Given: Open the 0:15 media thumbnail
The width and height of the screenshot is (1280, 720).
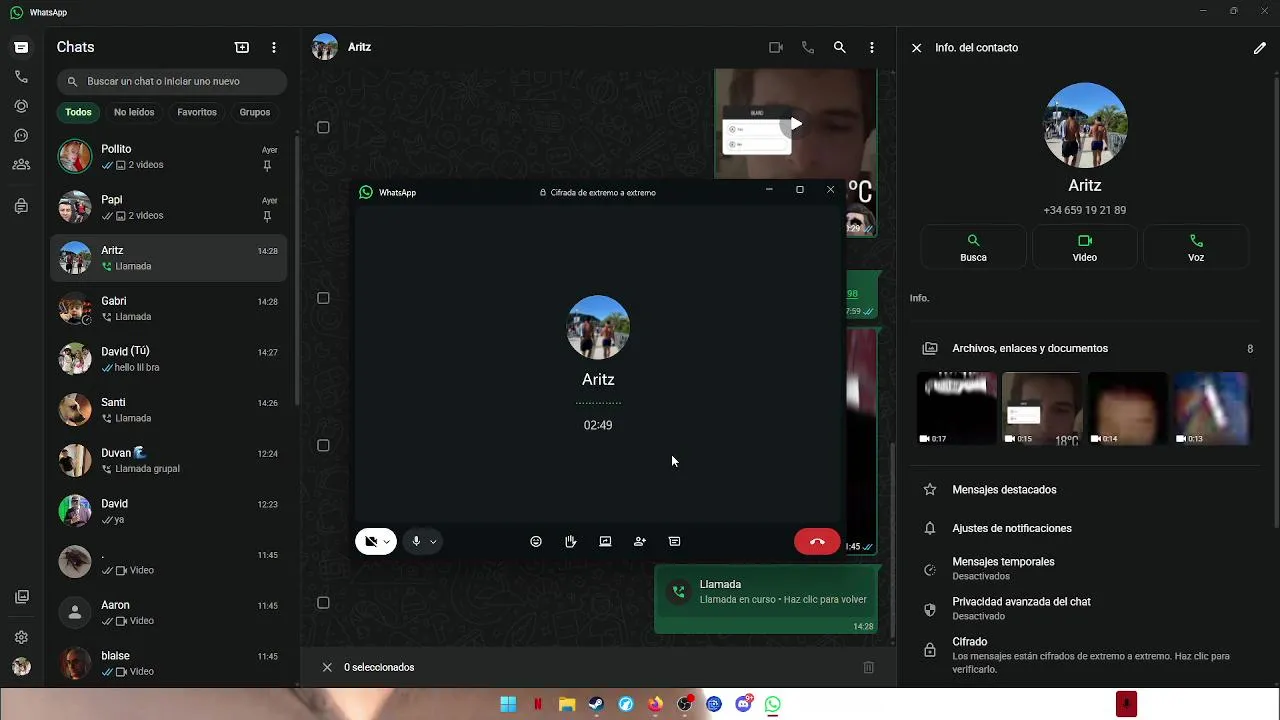Looking at the screenshot, I should click(x=1041, y=408).
